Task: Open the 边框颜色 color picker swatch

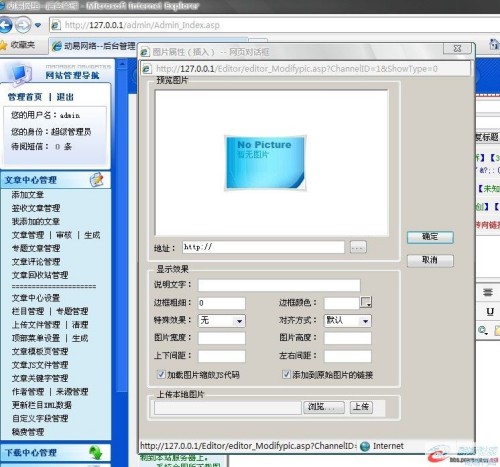Action: (x=366, y=302)
